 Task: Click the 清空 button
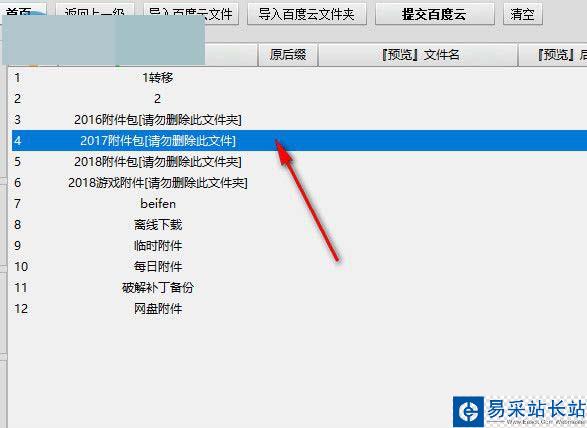(522, 14)
